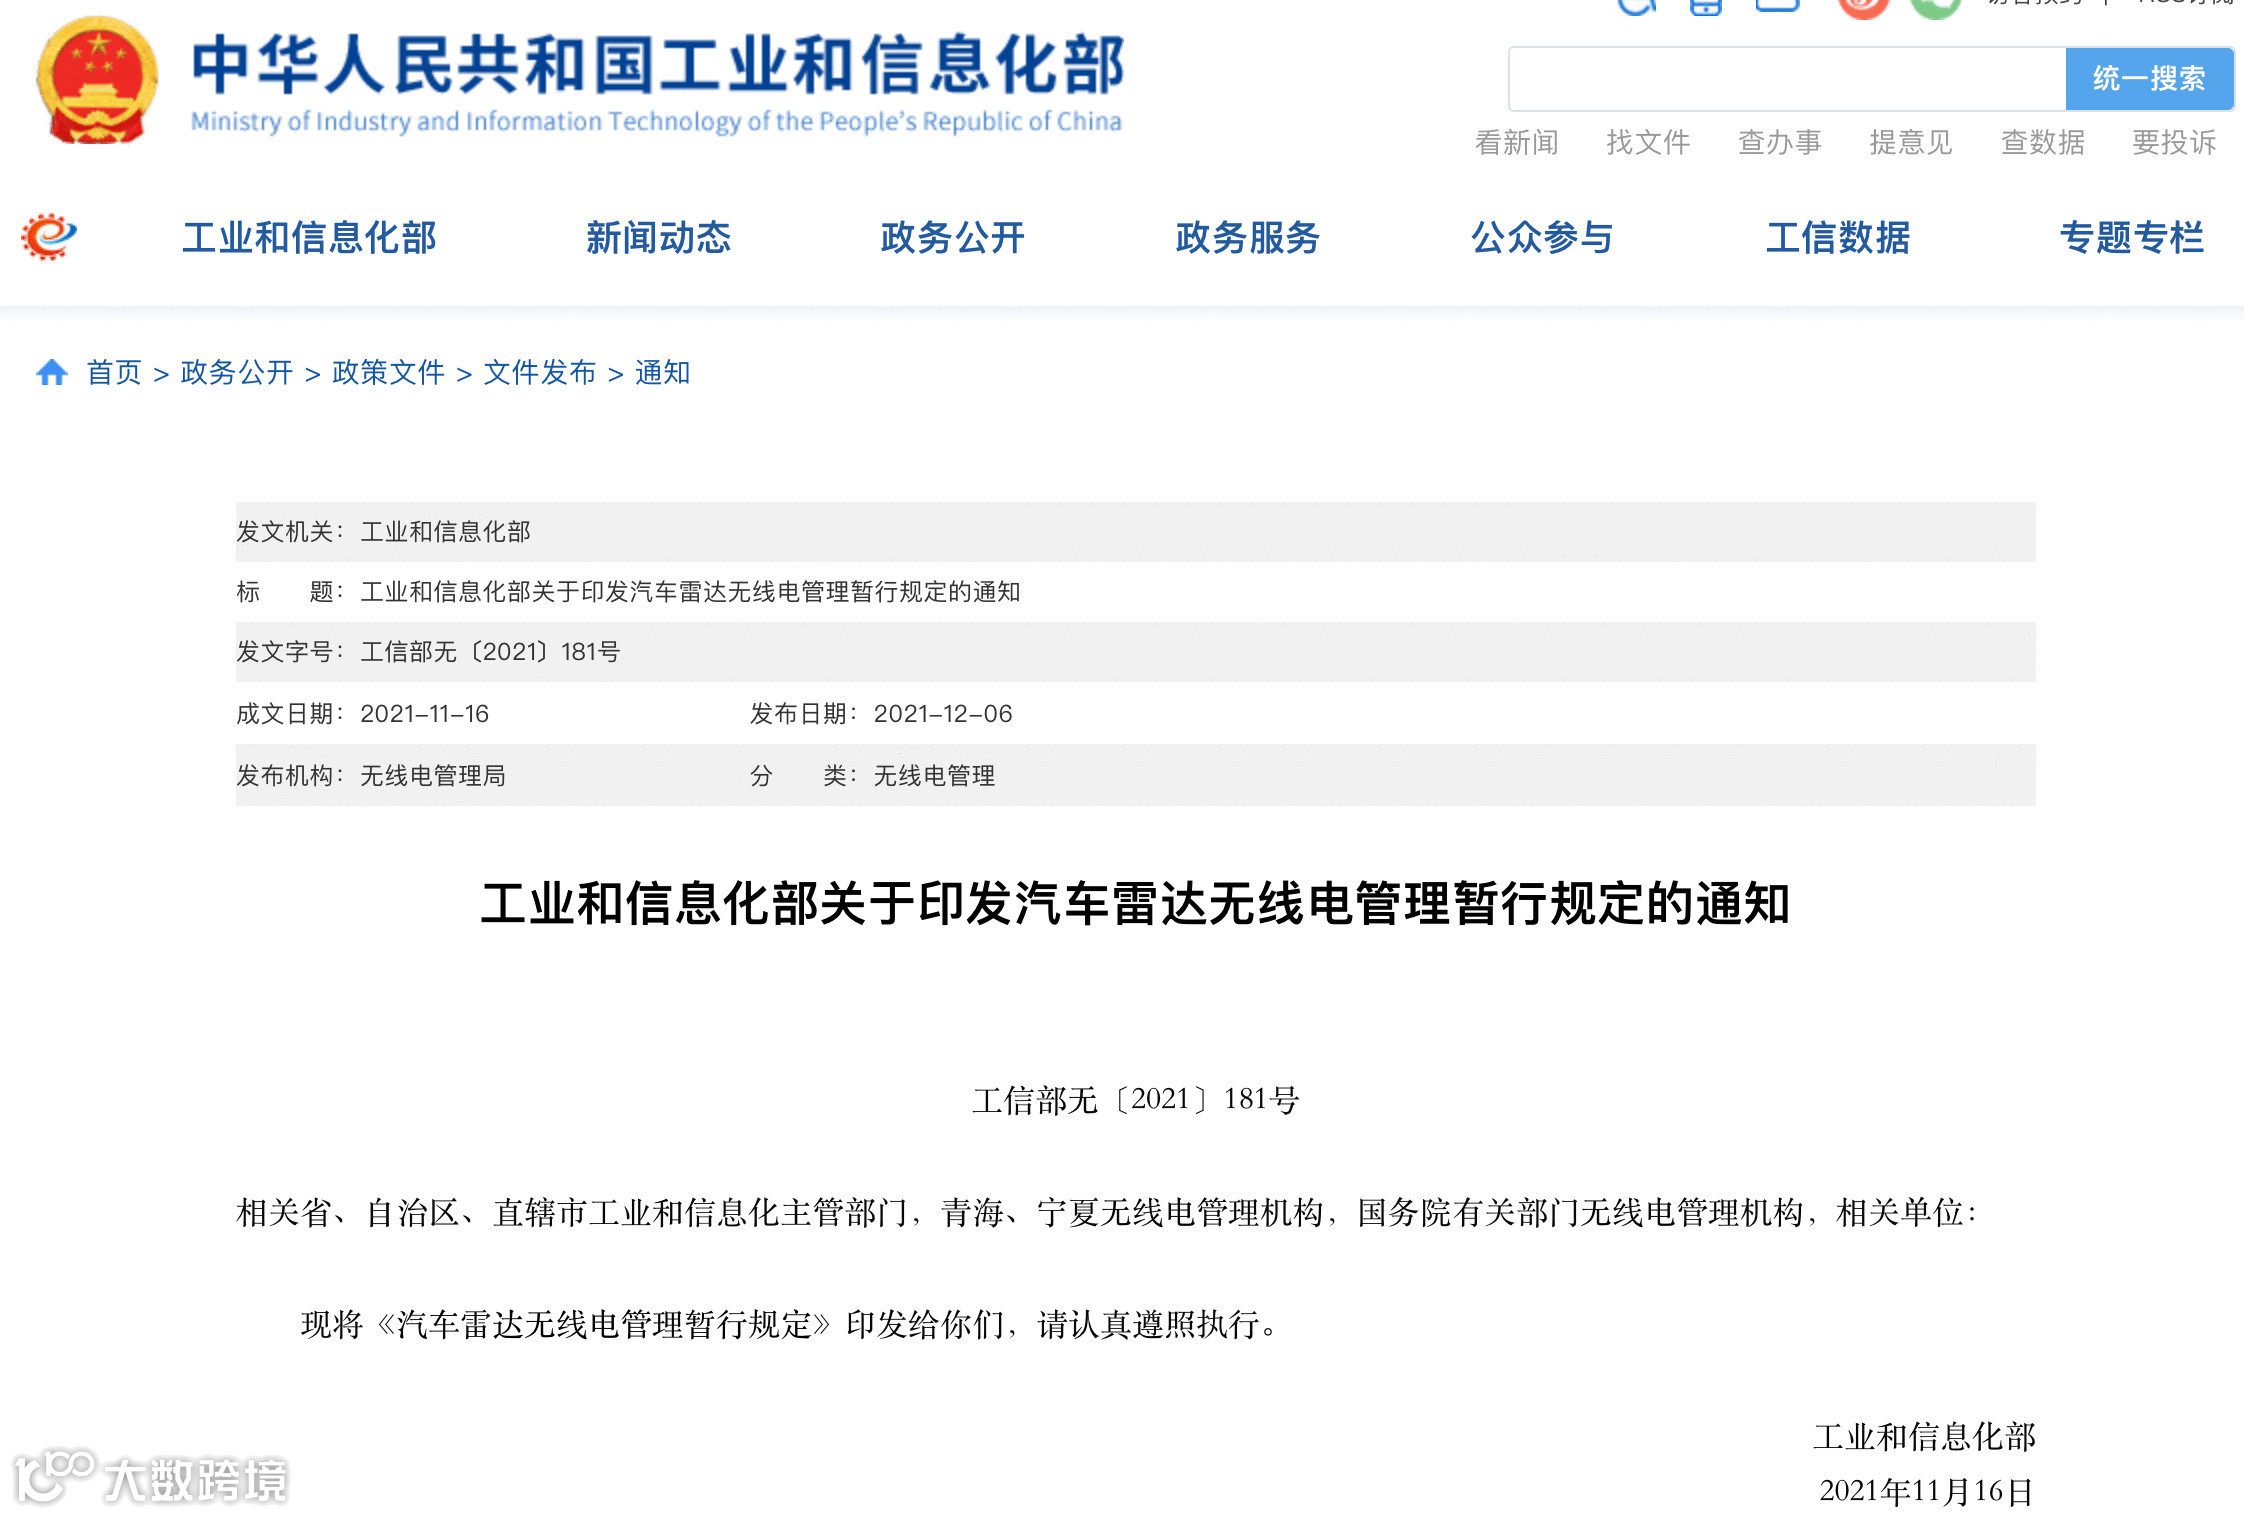Click the mobile phone version icon
The width and height of the screenshot is (2244, 1516).
click(1705, 6)
